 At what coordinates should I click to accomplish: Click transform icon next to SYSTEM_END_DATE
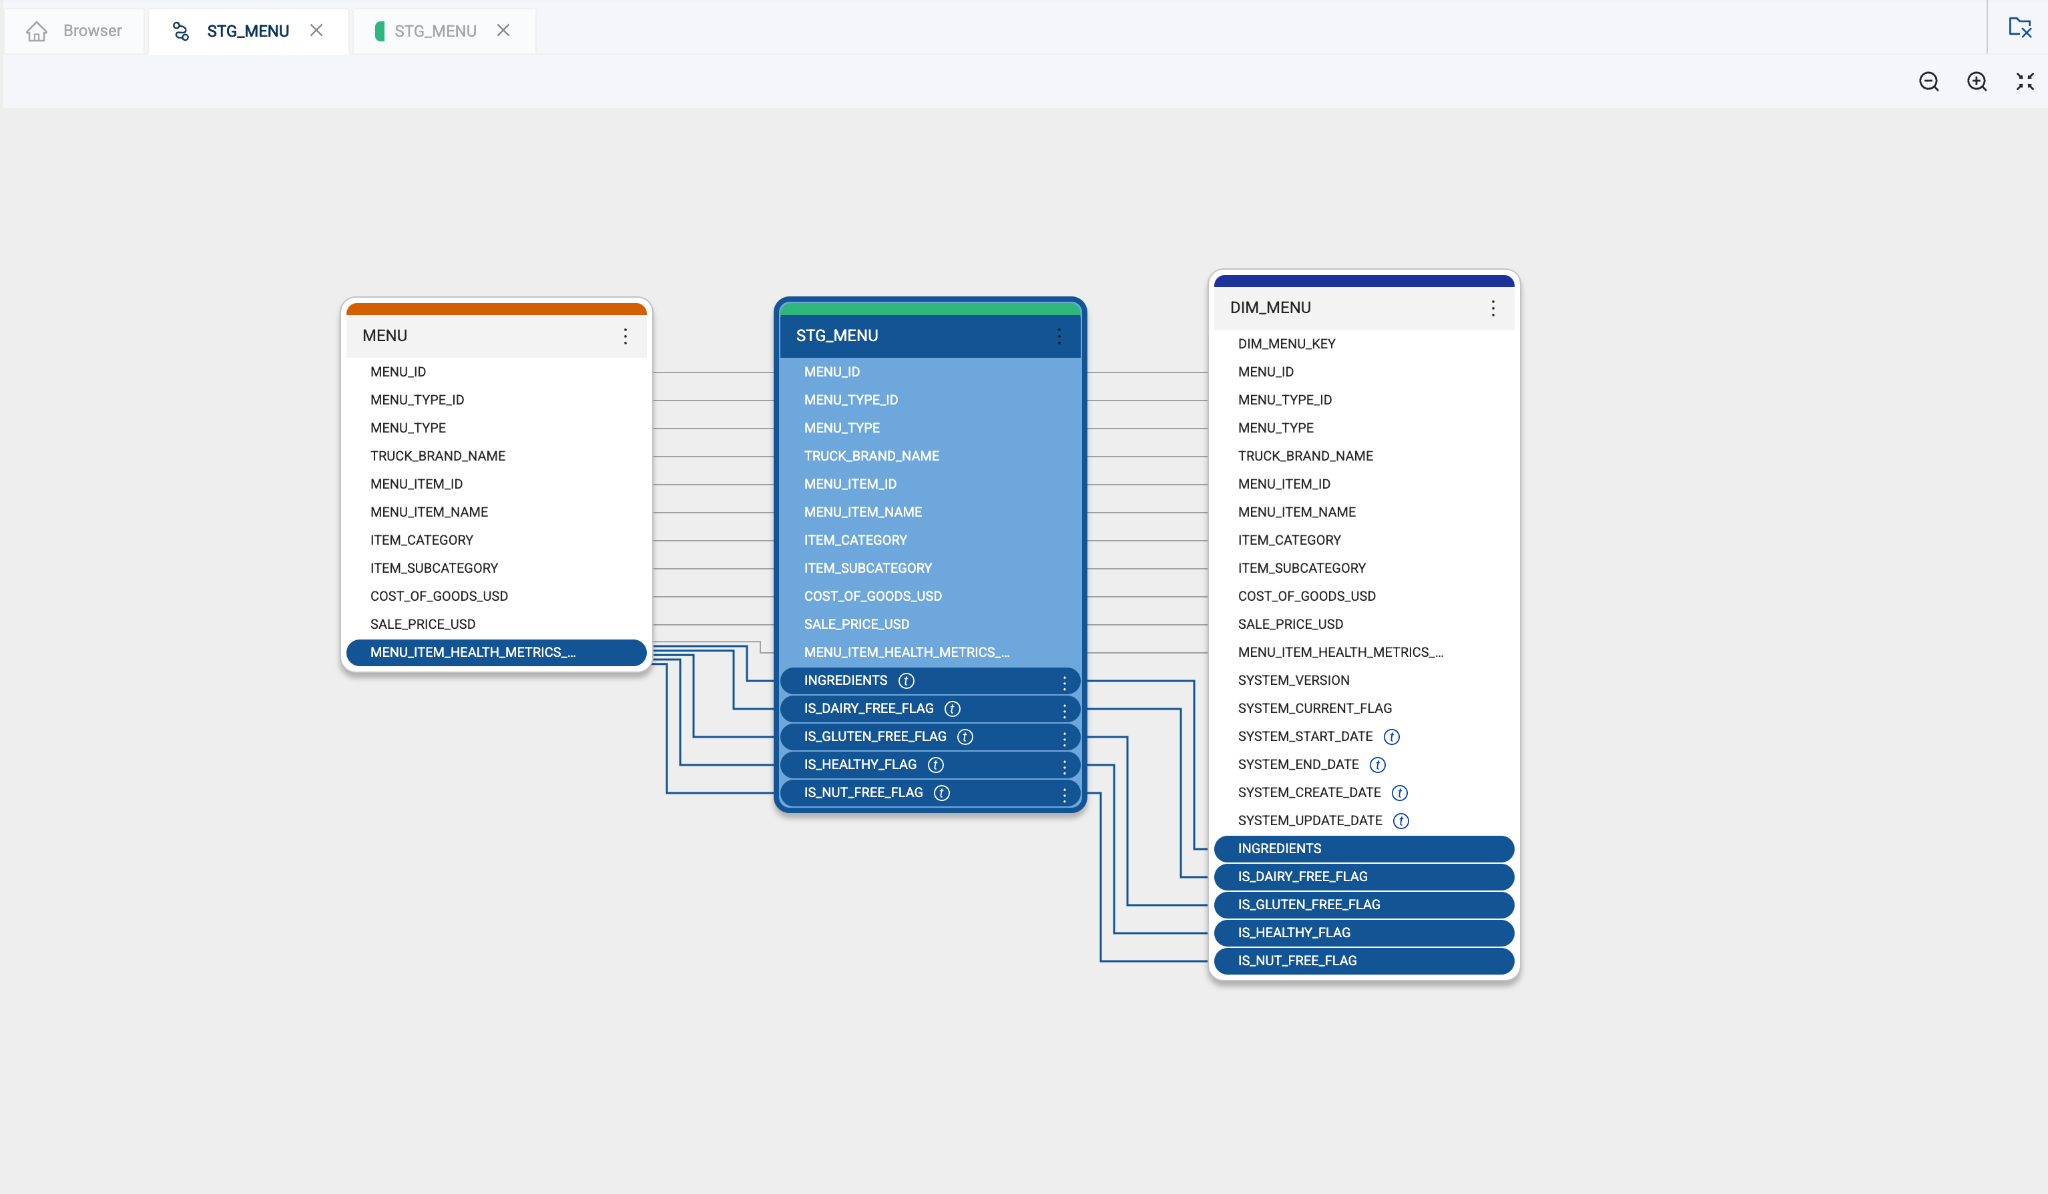(1378, 765)
